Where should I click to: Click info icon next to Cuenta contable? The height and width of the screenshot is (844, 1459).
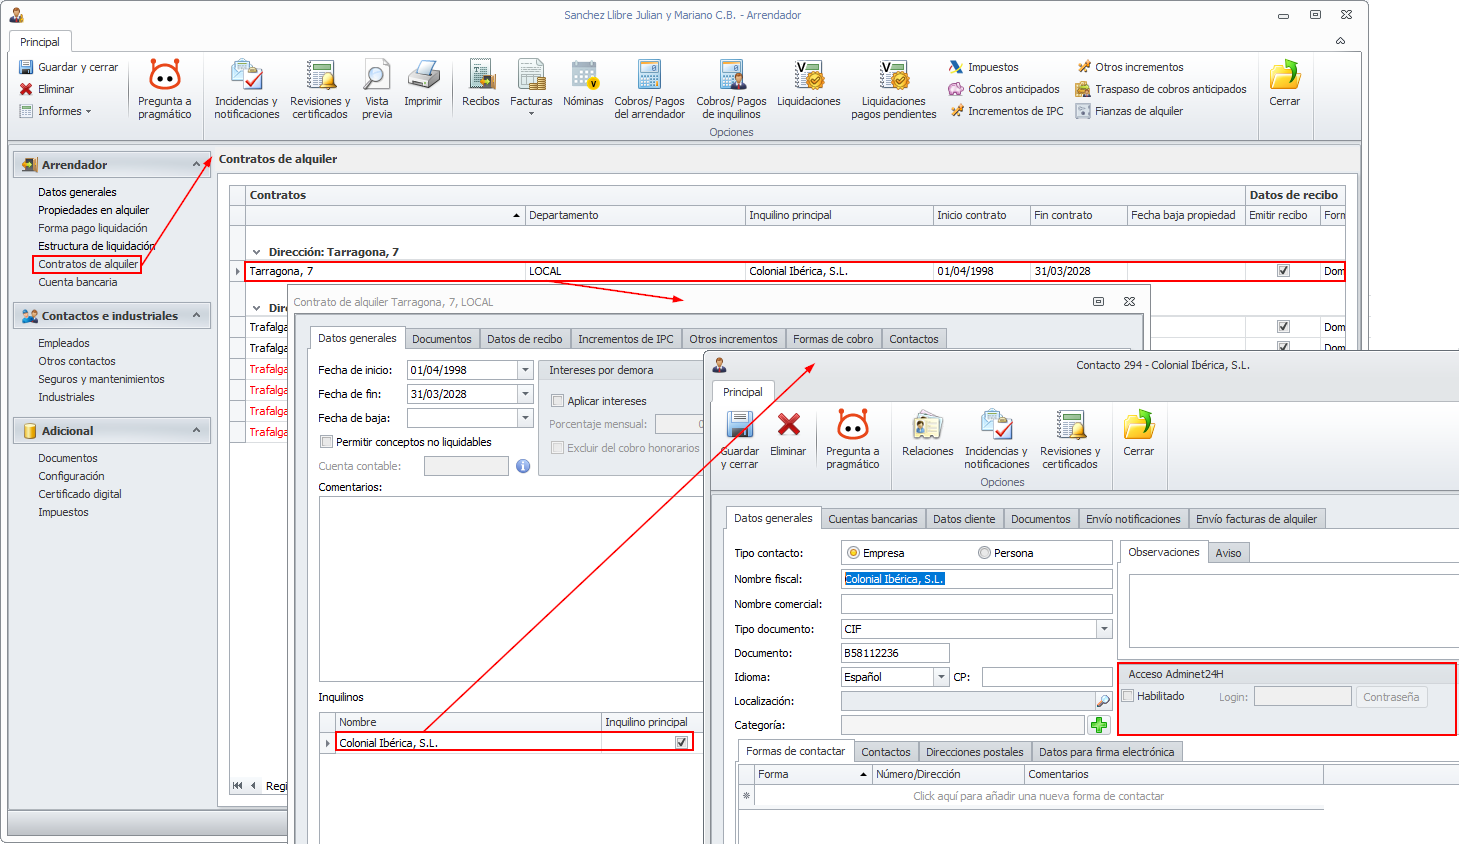523,466
